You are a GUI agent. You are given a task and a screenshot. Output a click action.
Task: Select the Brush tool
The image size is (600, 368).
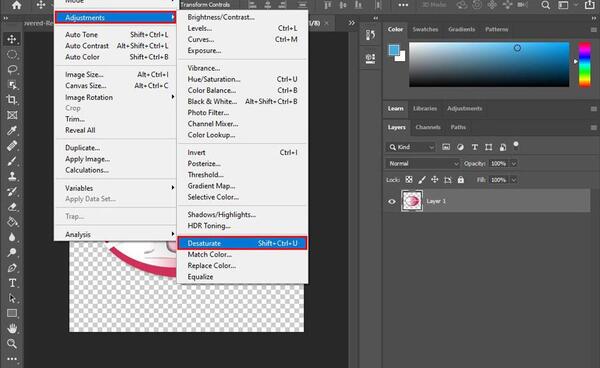(x=12, y=161)
